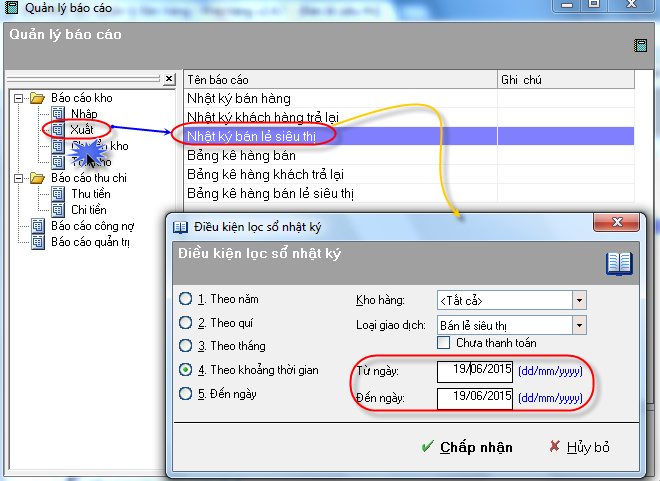Close the left tree panel with X

tap(170, 78)
